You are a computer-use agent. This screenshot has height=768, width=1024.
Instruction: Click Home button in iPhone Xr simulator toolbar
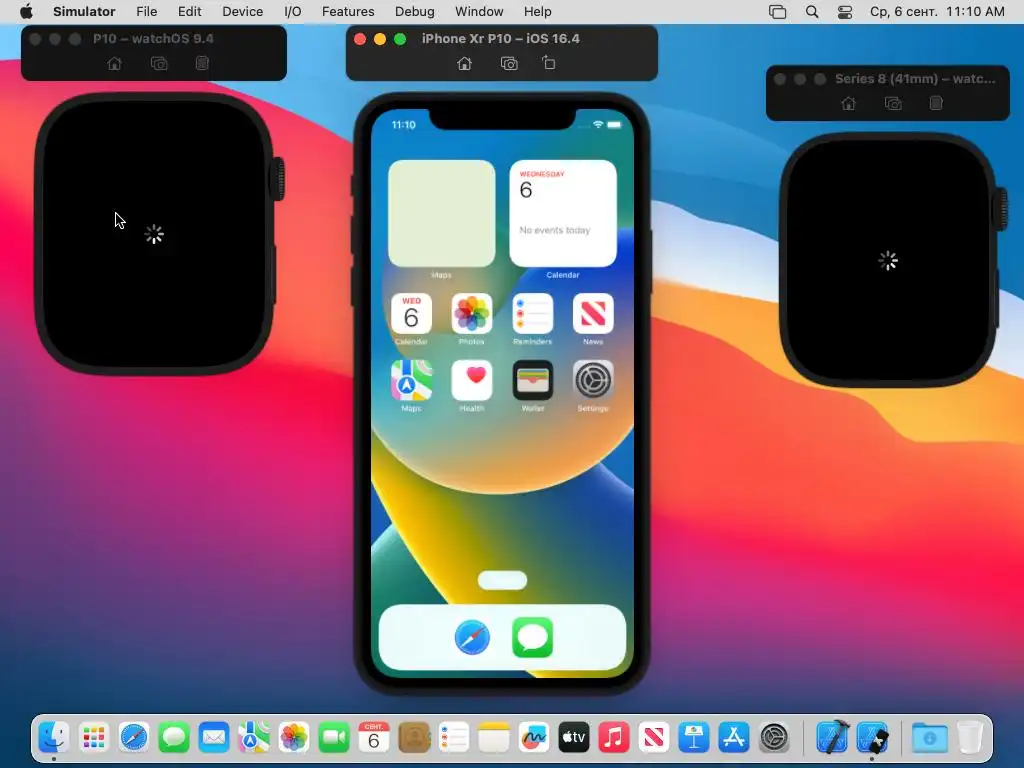click(464, 63)
